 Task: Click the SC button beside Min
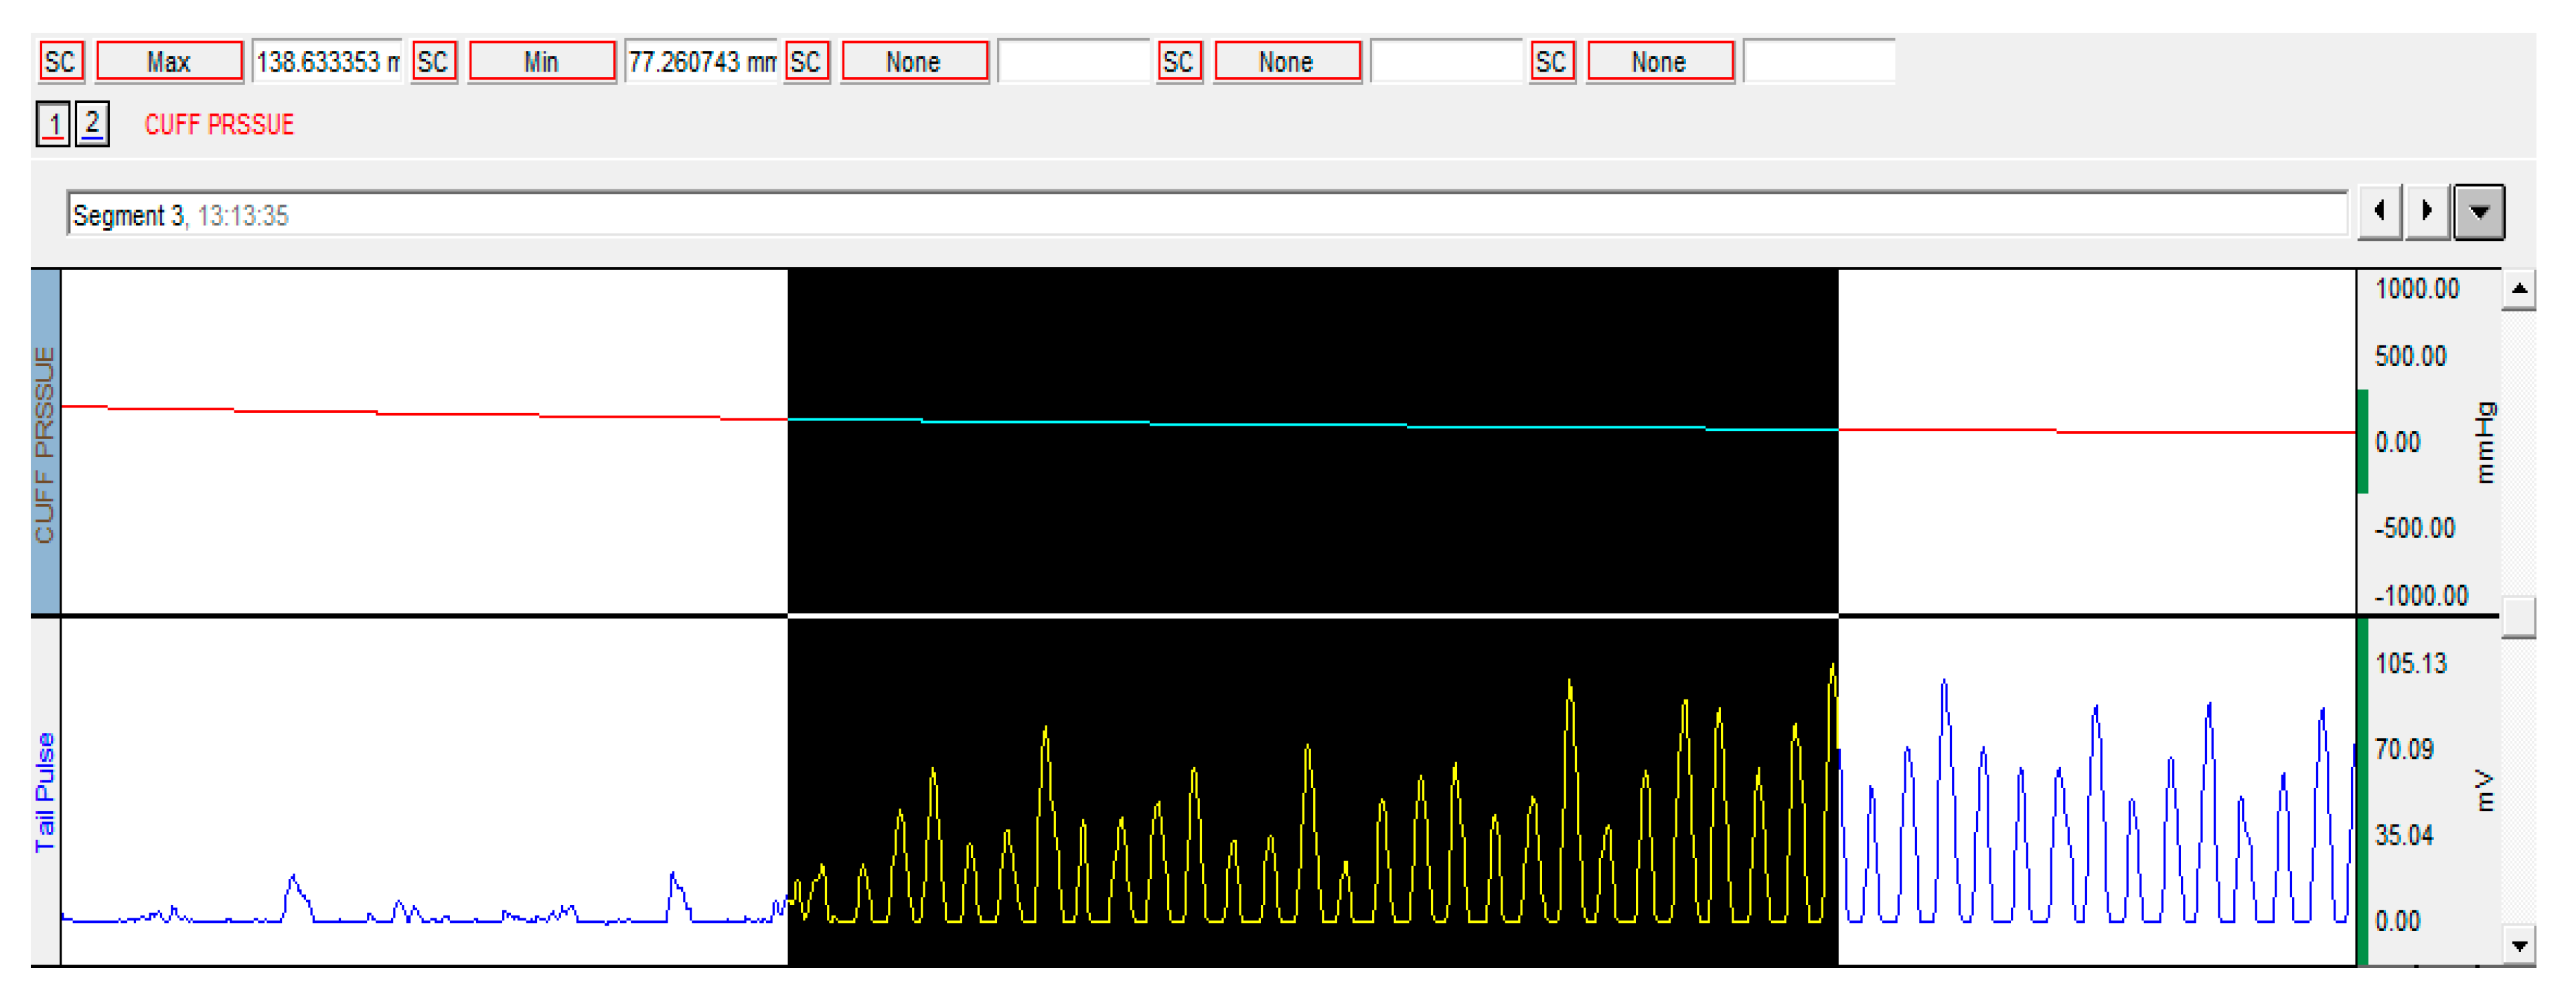[x=433, y=62]
